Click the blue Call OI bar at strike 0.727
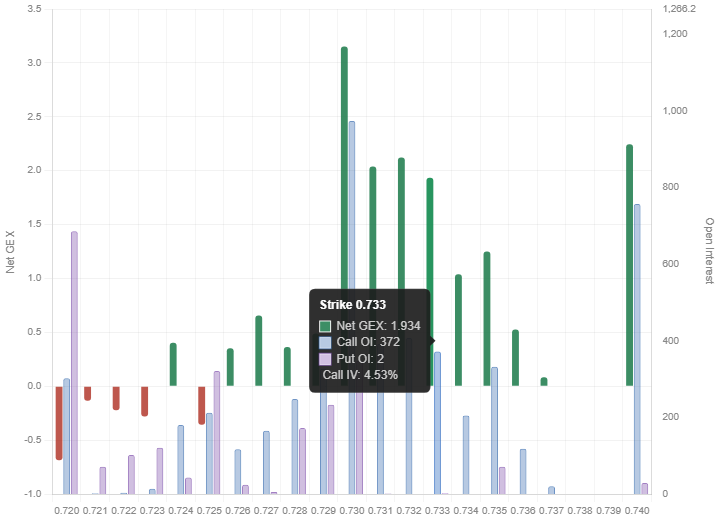This screenshot has width=720, height=520. coord(266,463)
